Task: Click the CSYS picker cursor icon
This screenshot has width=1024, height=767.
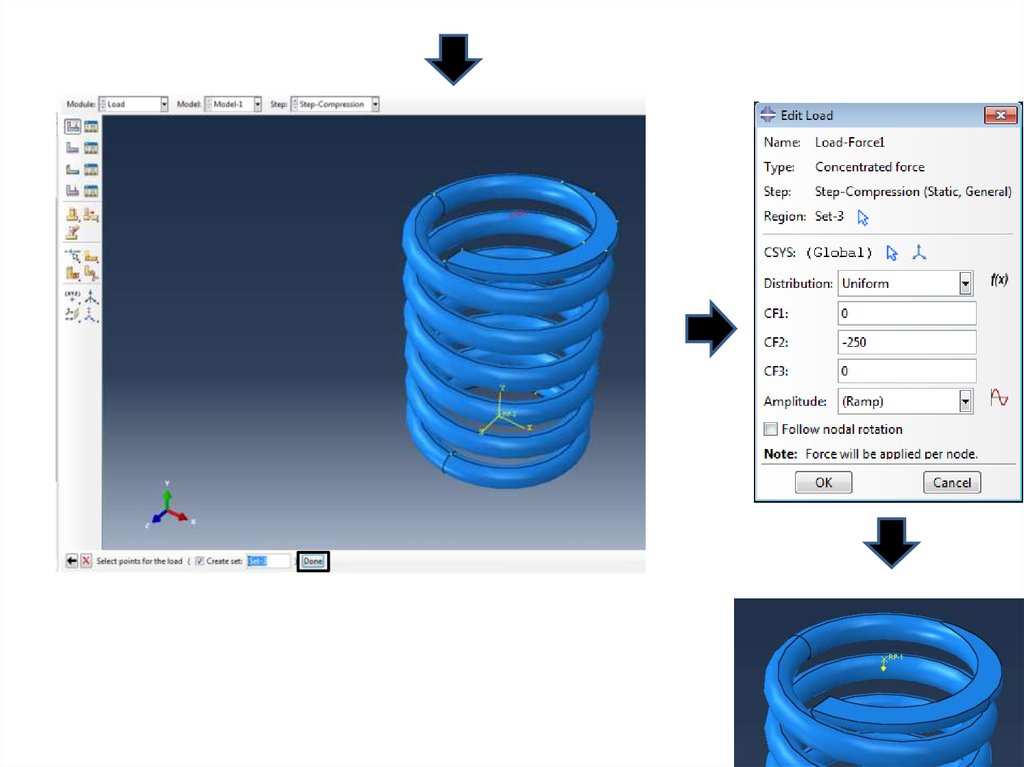Action: (892, 253)
